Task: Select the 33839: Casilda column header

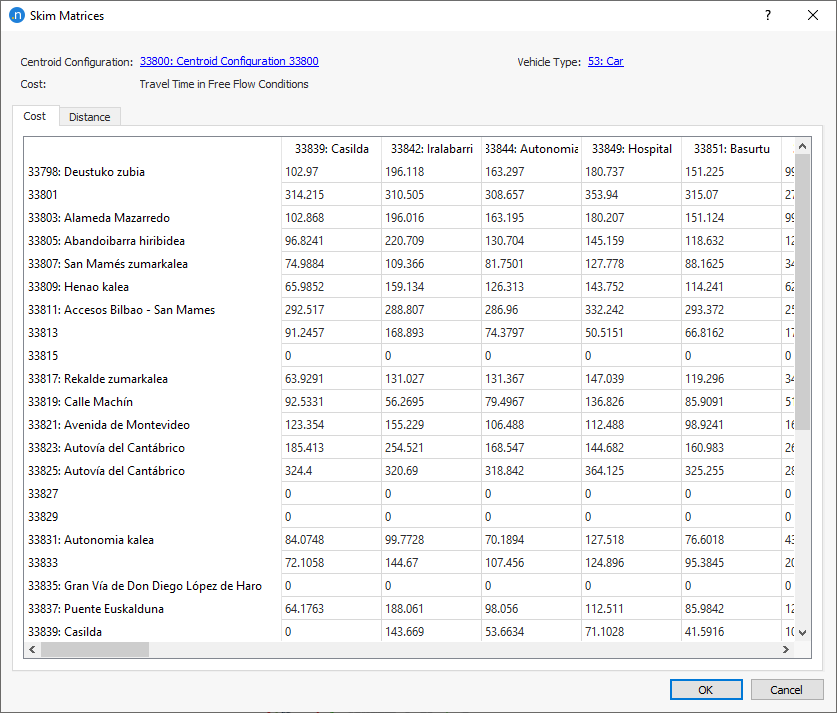Action: click(331, 149)
